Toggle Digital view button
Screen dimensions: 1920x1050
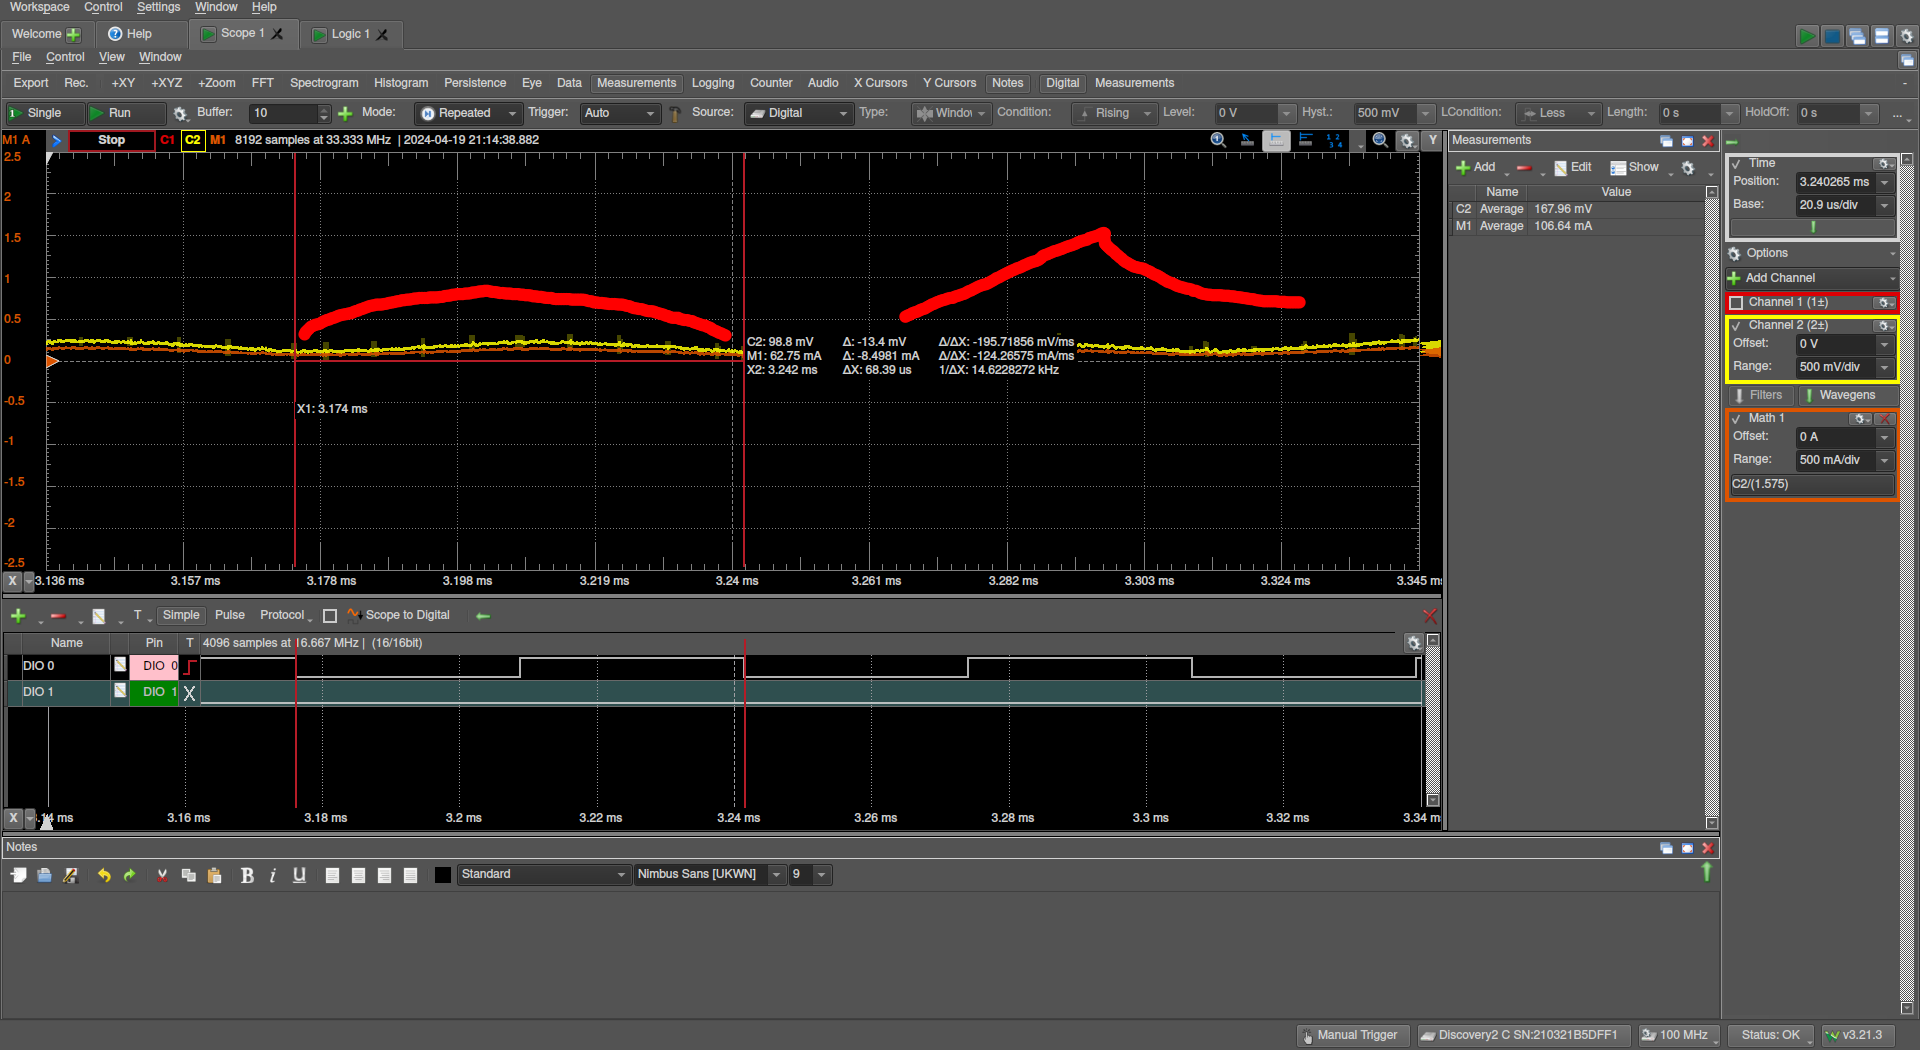1062,83
